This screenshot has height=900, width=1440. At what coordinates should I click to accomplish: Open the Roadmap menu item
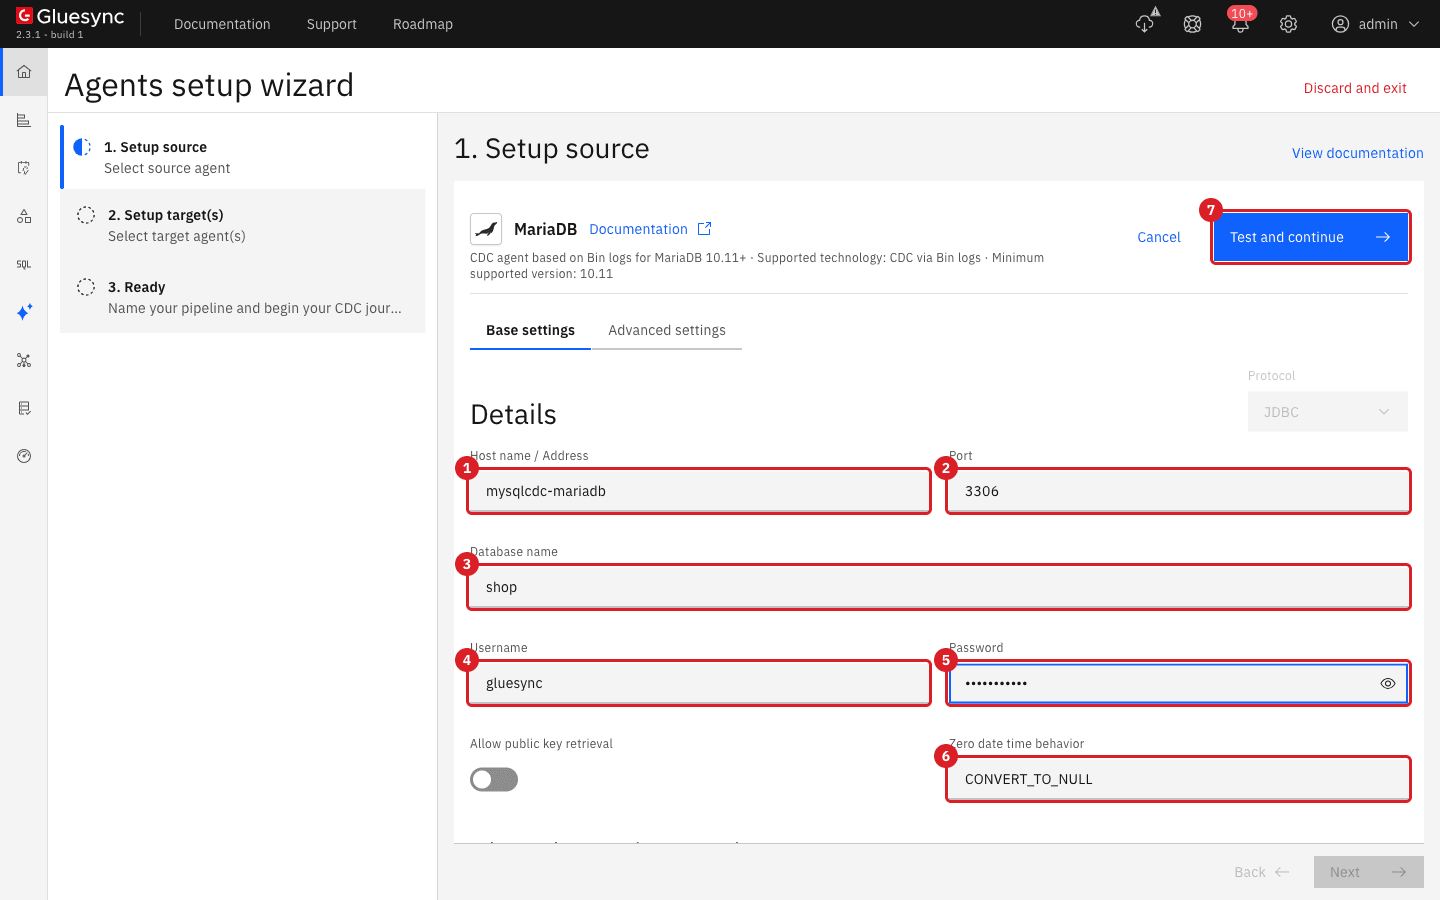tap(422, 24)
